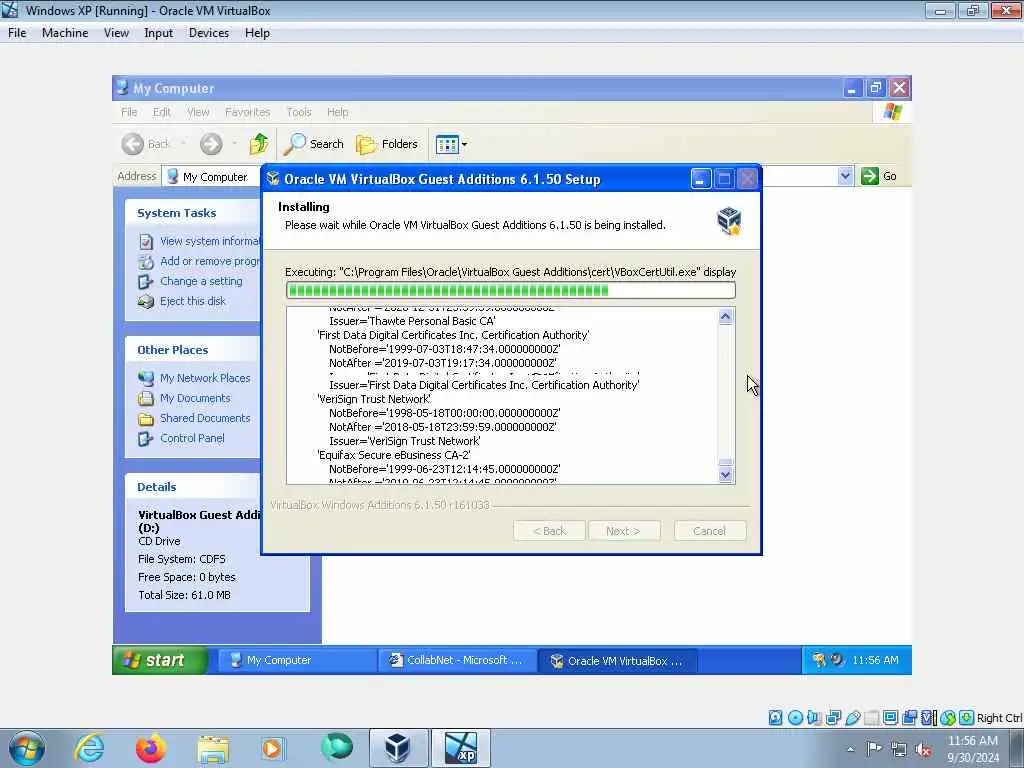Open the Input menu
The height and width of the screenshot is (768, 1024).
click(158, 33)
